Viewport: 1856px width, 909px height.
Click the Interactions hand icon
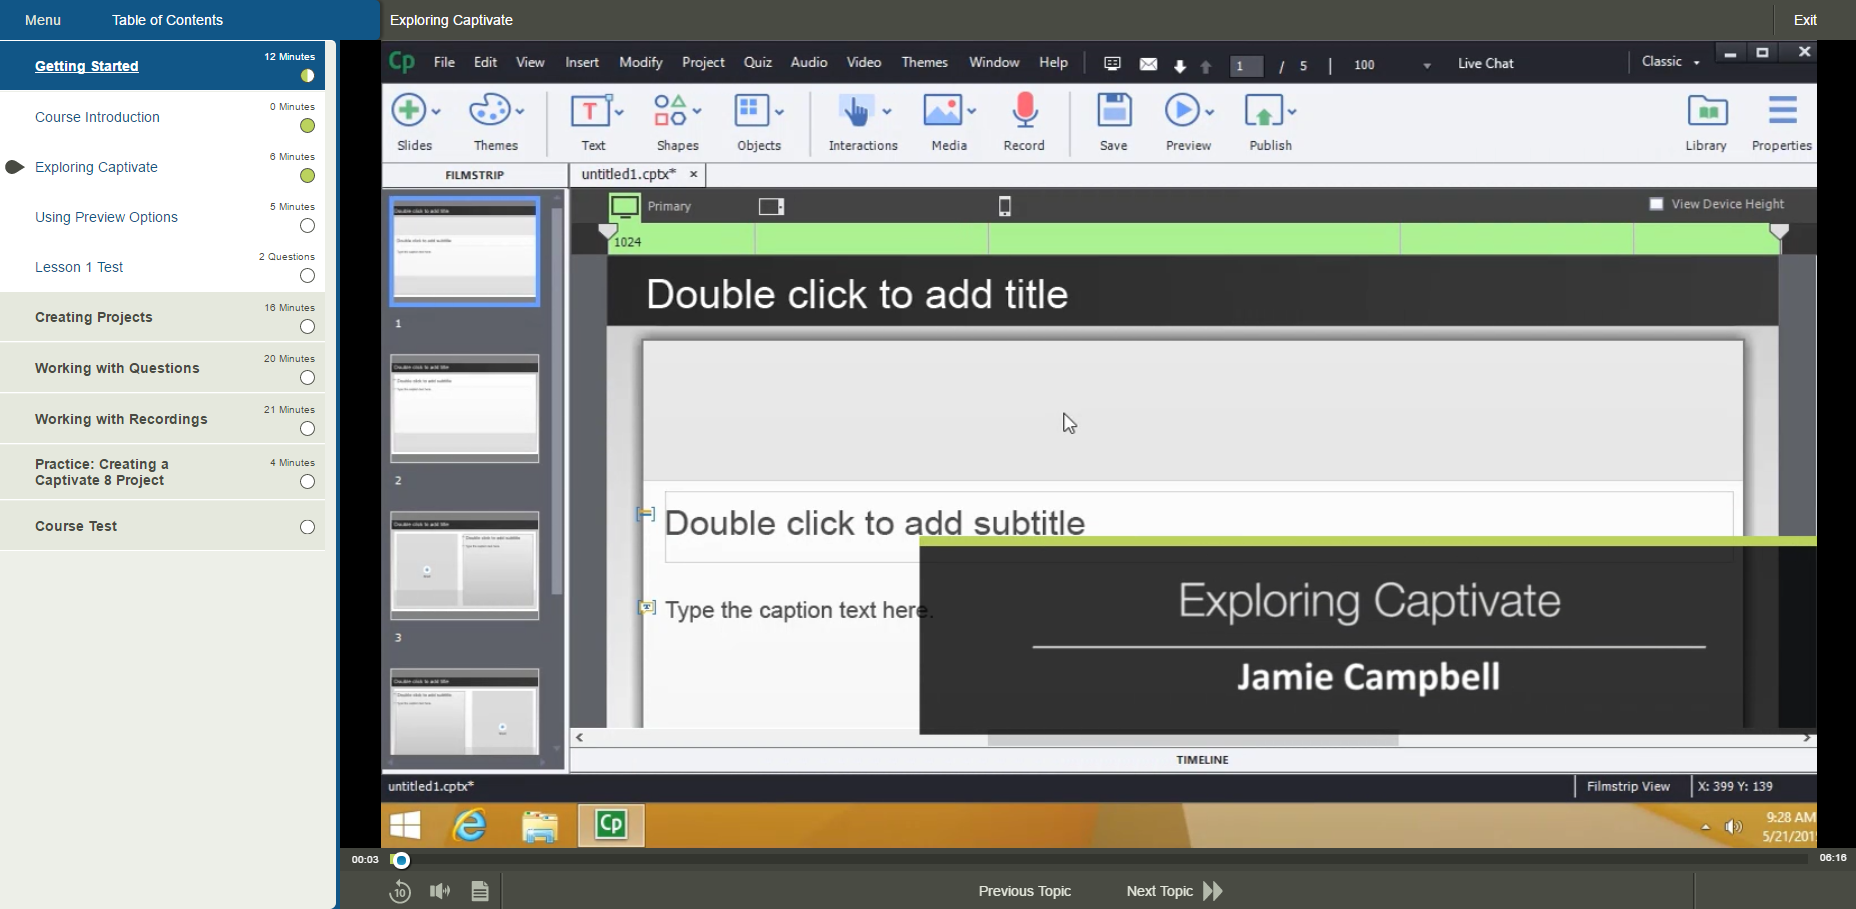click(854, 111)
